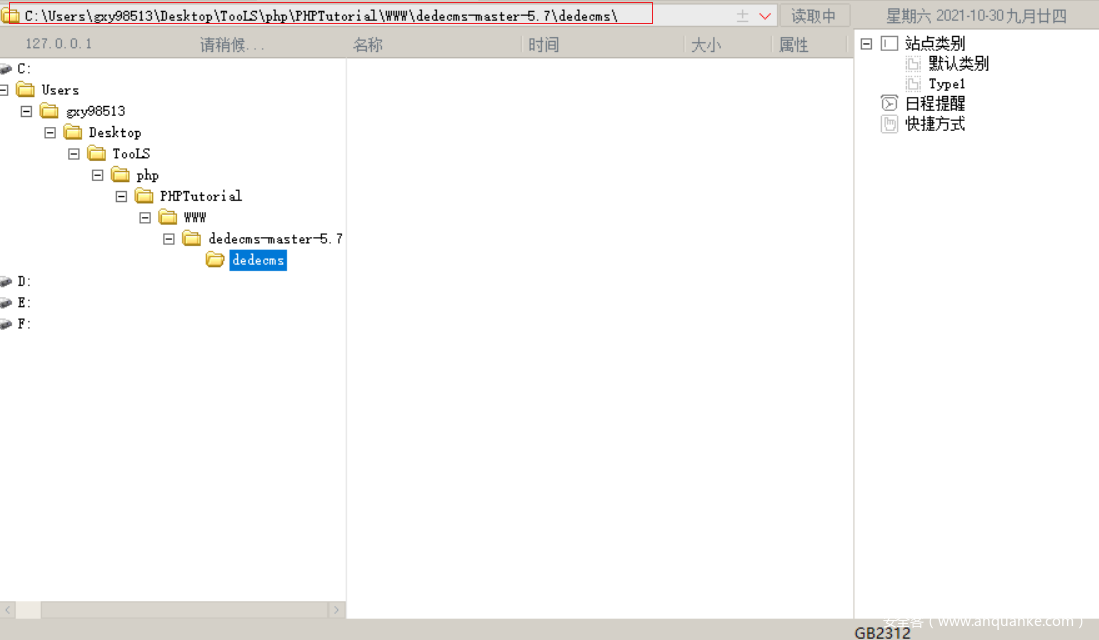The image size is (1099, 640).
Task: Sort files by 名称 column header
Action: click(x=368, y=45)
